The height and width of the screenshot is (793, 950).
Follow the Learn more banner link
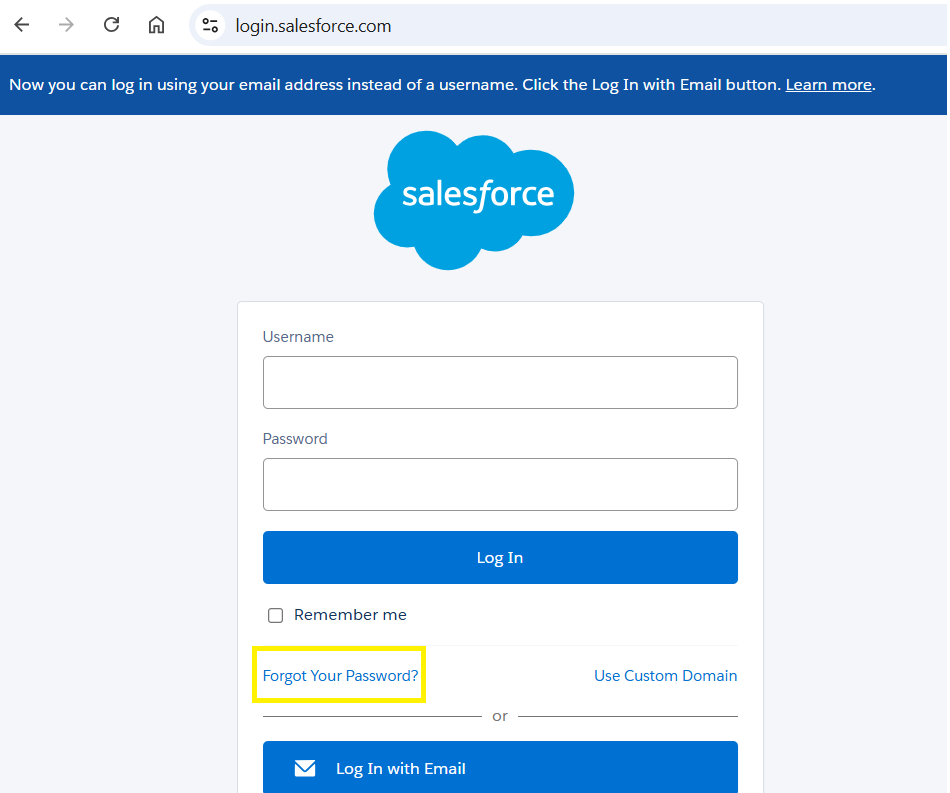tap(828, 85)
